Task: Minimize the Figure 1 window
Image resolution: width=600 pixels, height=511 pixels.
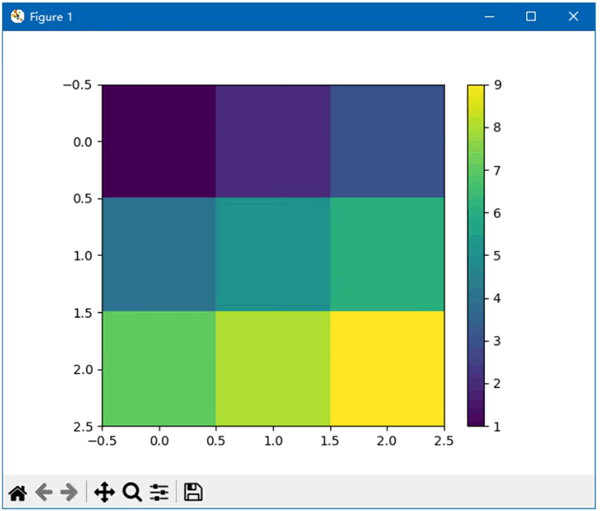Action: pyautogui.click(x=489, y=17)
